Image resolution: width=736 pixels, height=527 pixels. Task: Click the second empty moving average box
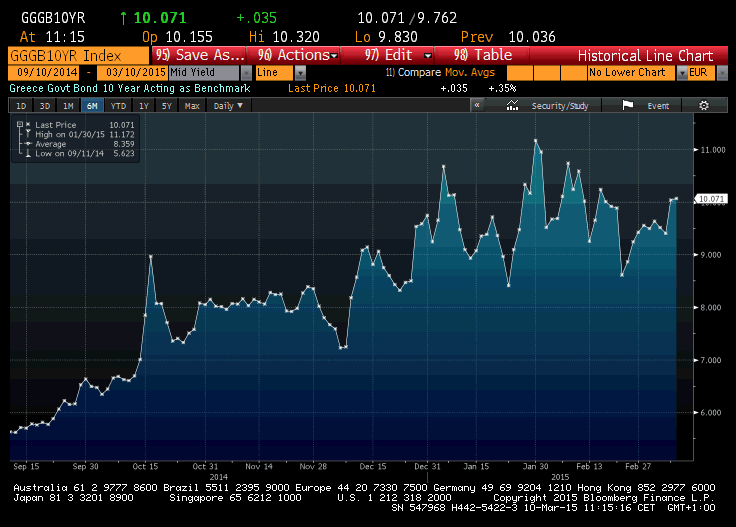[547, 73]
